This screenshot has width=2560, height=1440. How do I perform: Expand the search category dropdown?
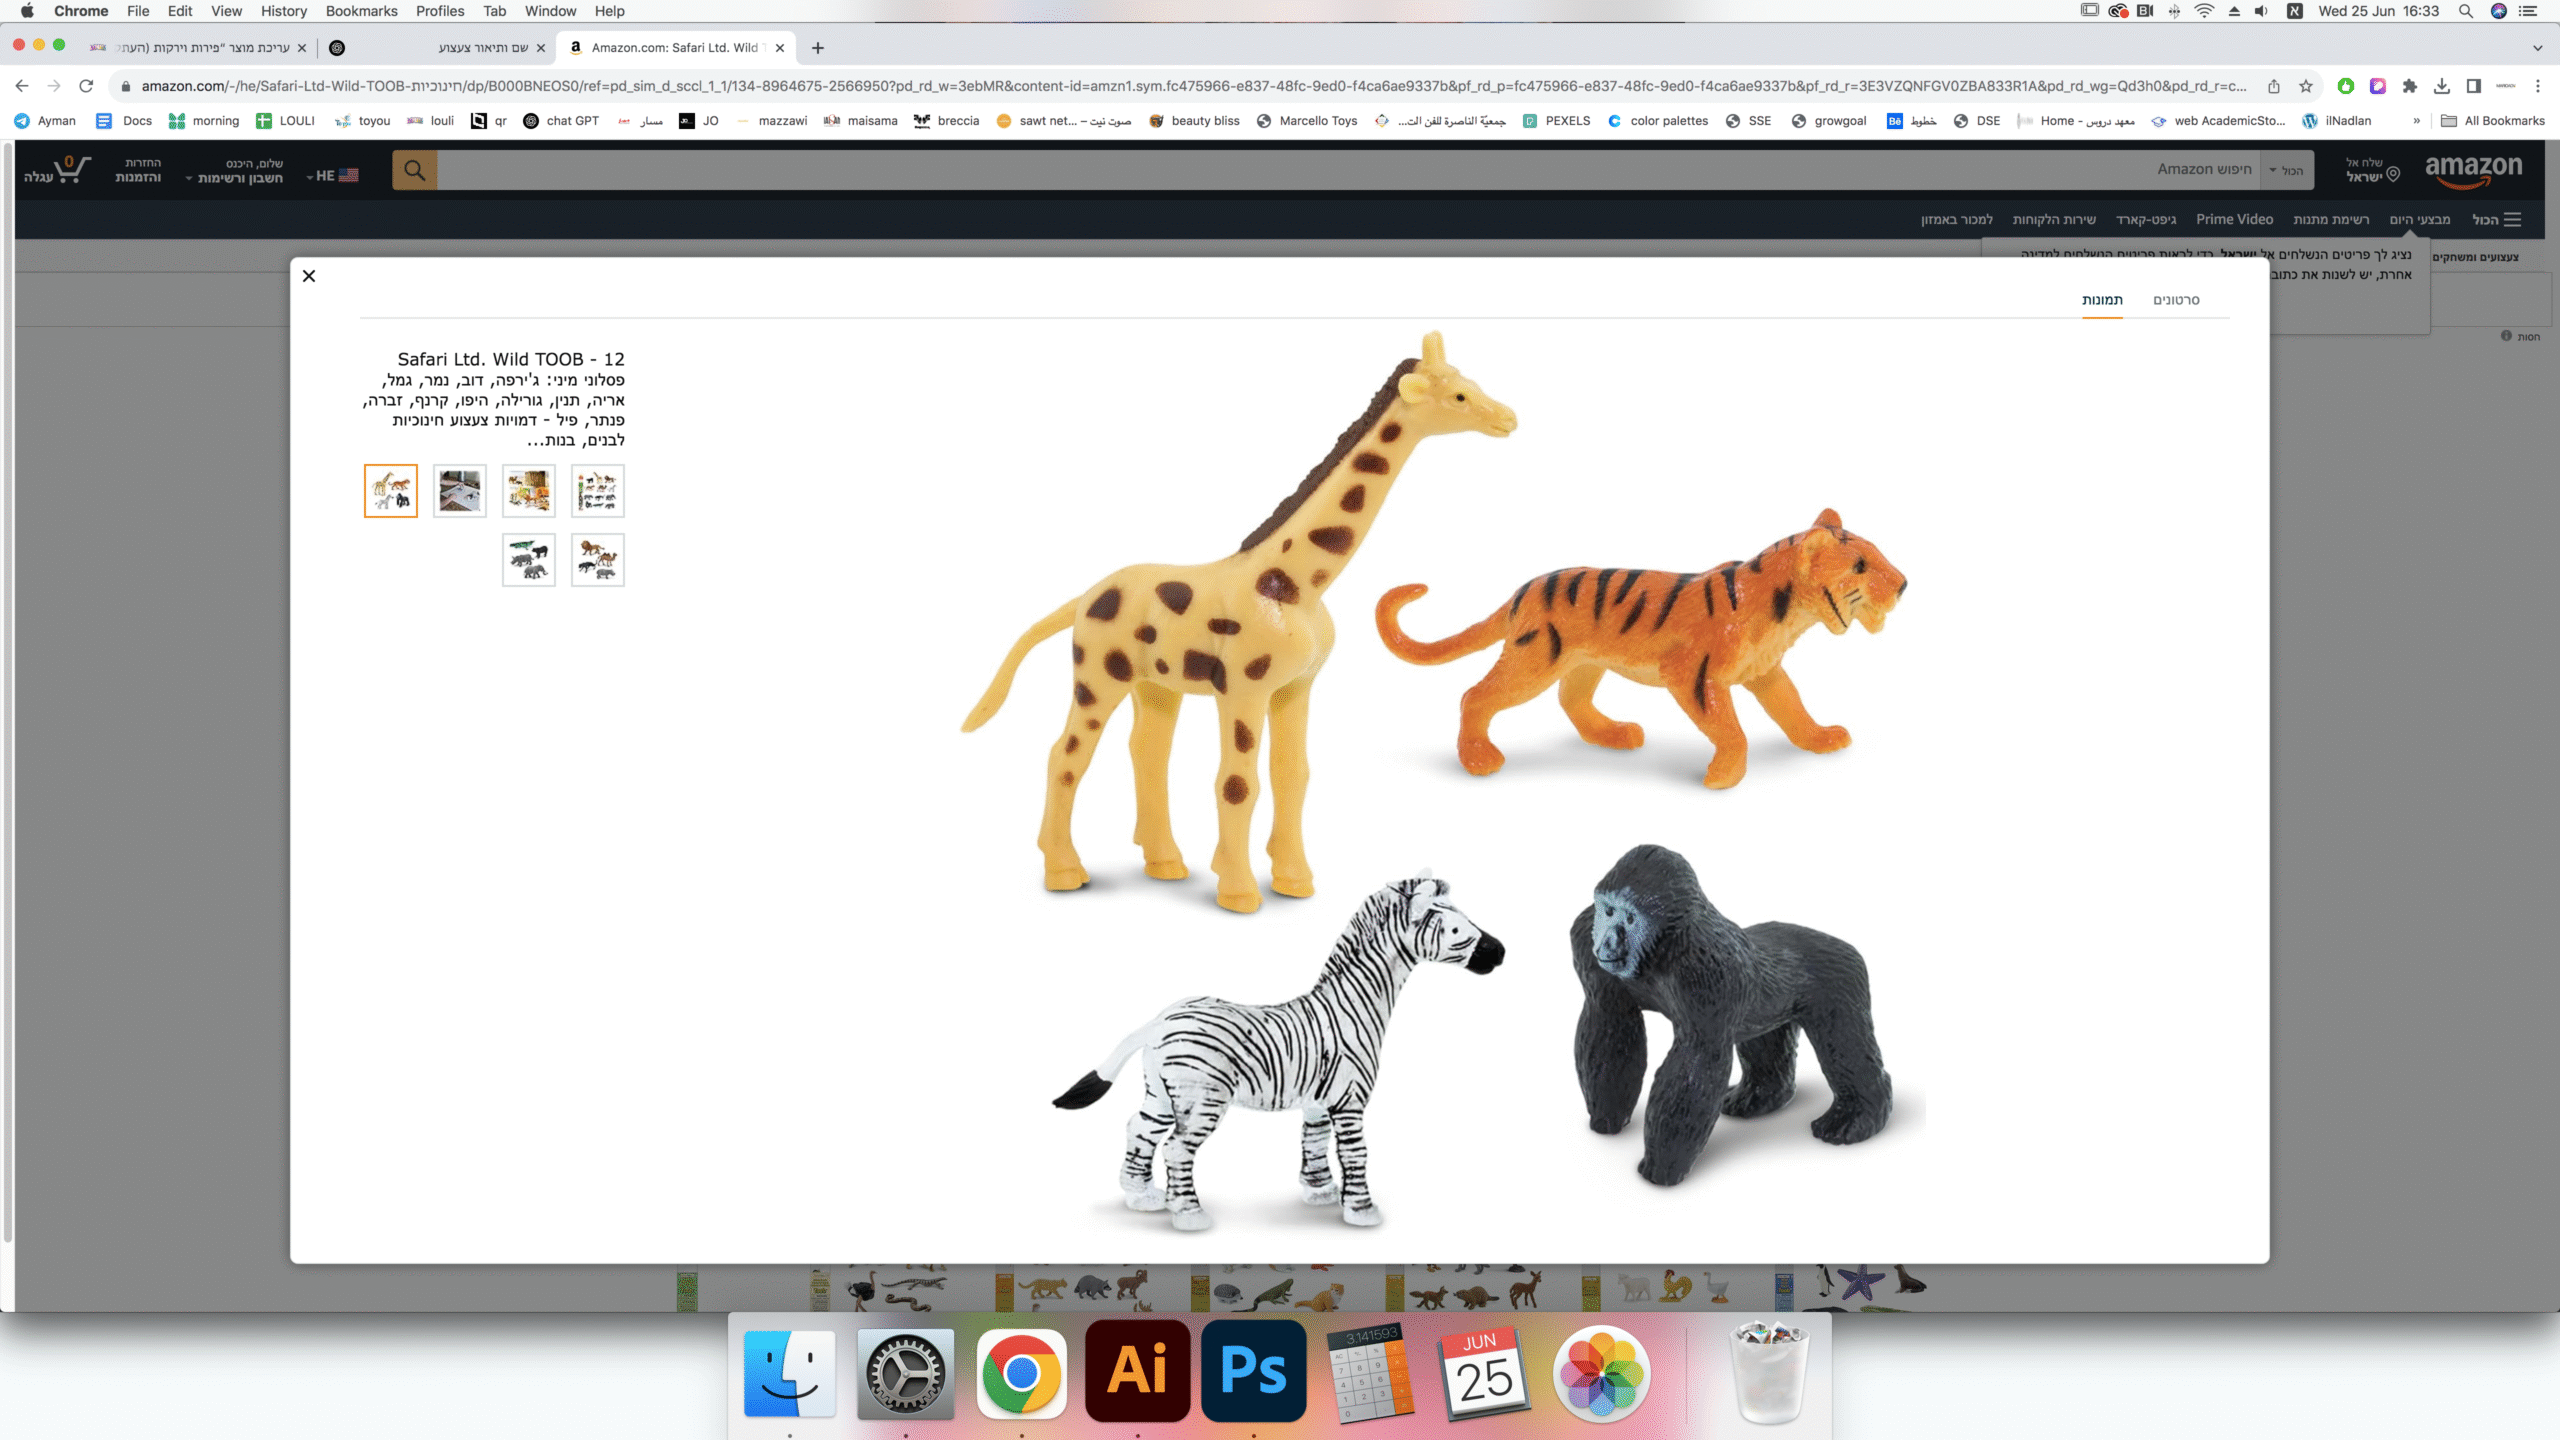tap(2285, 171)
